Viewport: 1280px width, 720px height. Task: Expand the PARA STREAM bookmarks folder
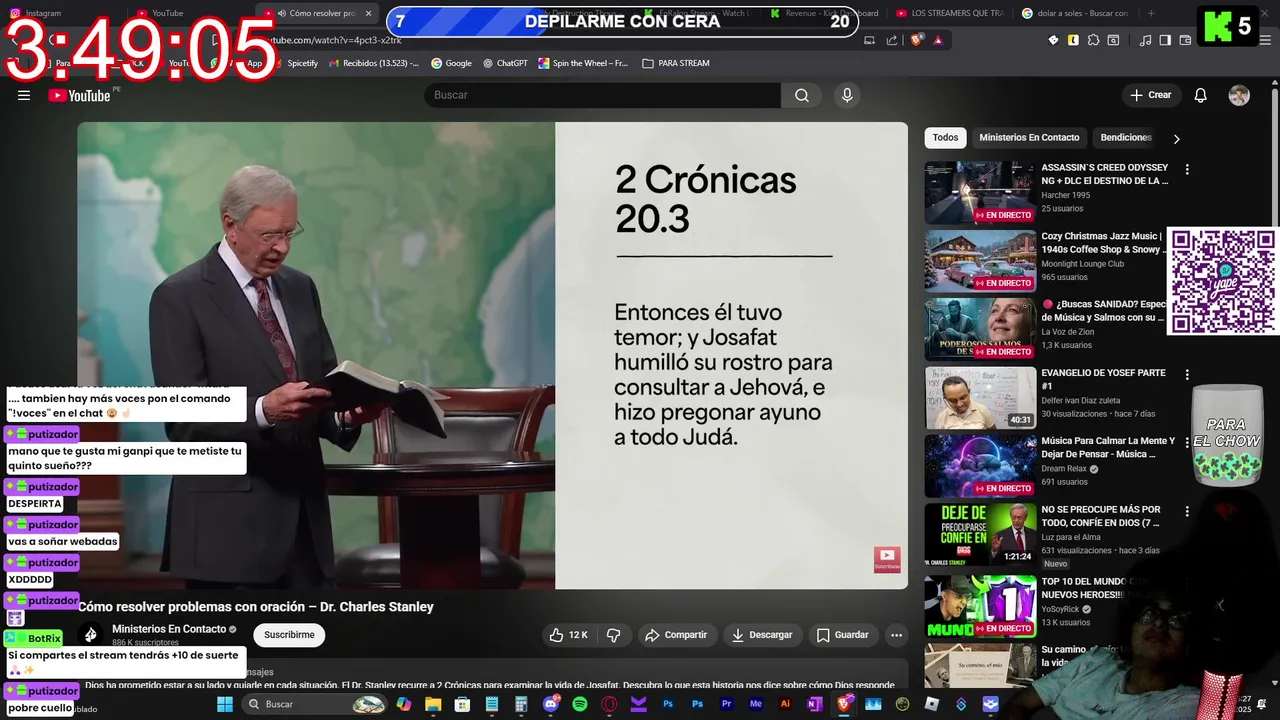coord(676,63)
